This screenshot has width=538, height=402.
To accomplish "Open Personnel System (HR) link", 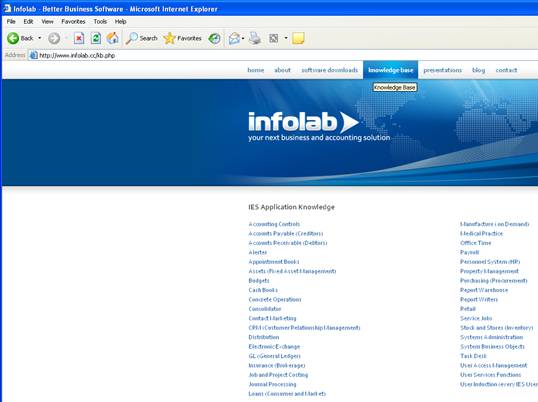I will coord(490,262).
